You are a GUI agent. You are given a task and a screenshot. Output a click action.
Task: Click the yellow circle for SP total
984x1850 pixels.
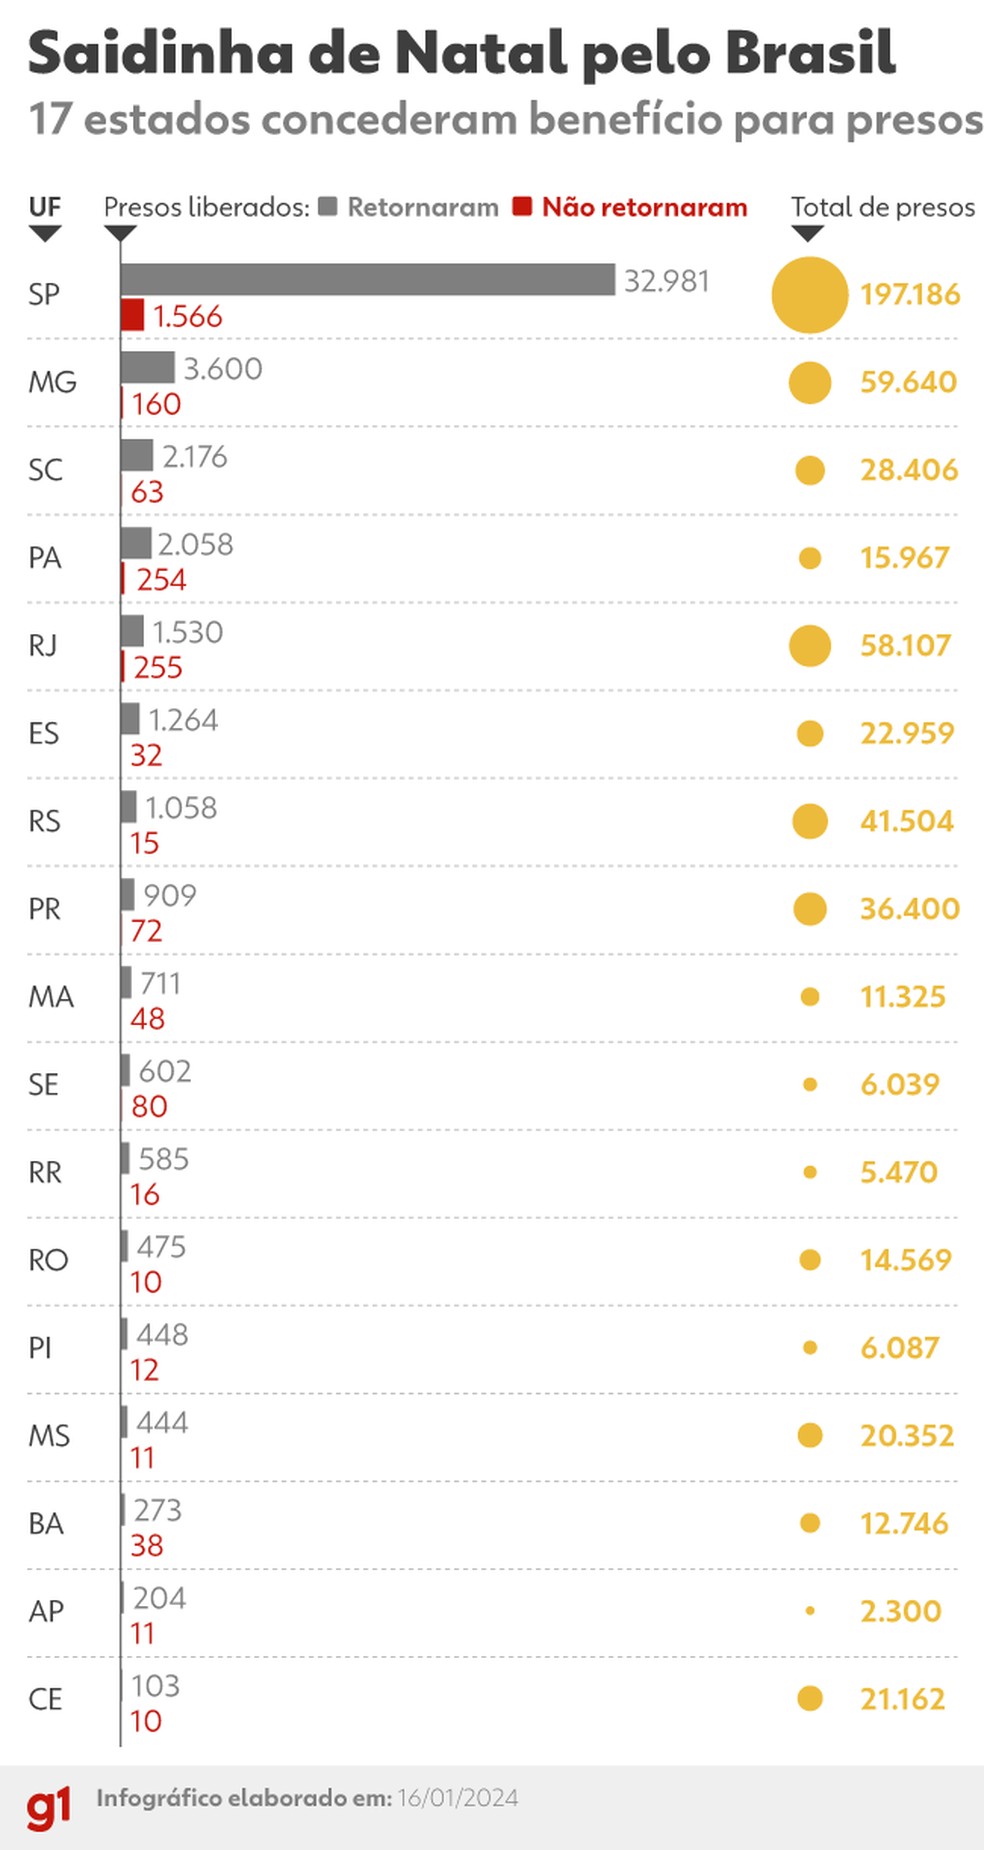(810, 295)
